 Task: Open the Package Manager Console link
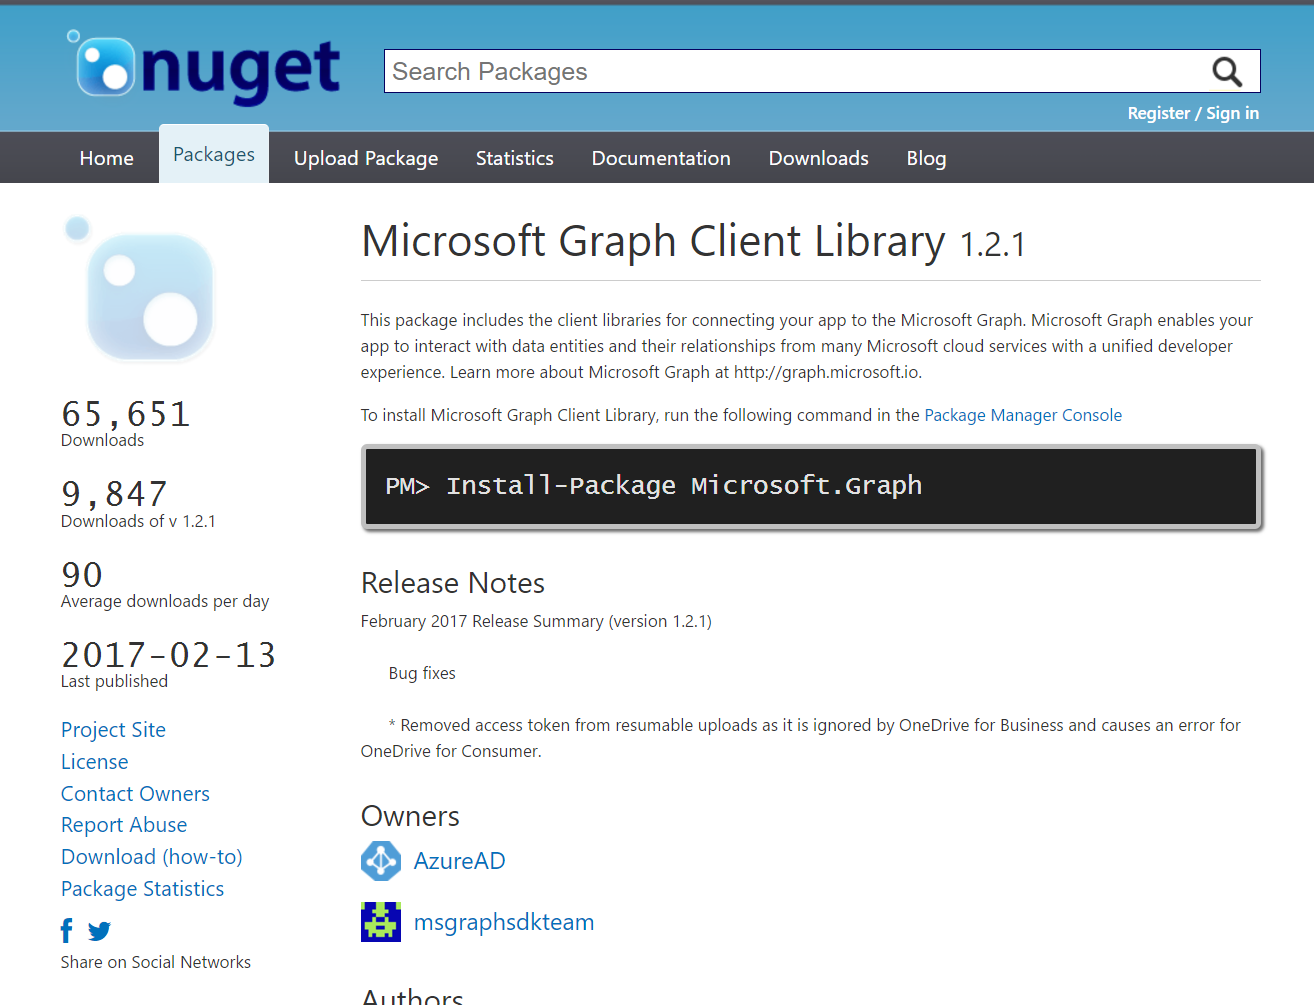coord(1022,415)
